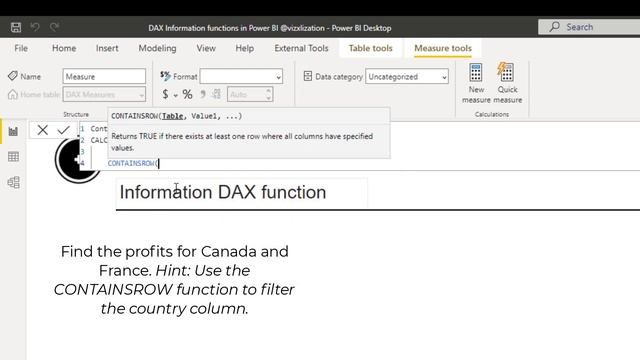The image size is (640, 360).
Task: Click the New measure button
Action: pos(476,83)
